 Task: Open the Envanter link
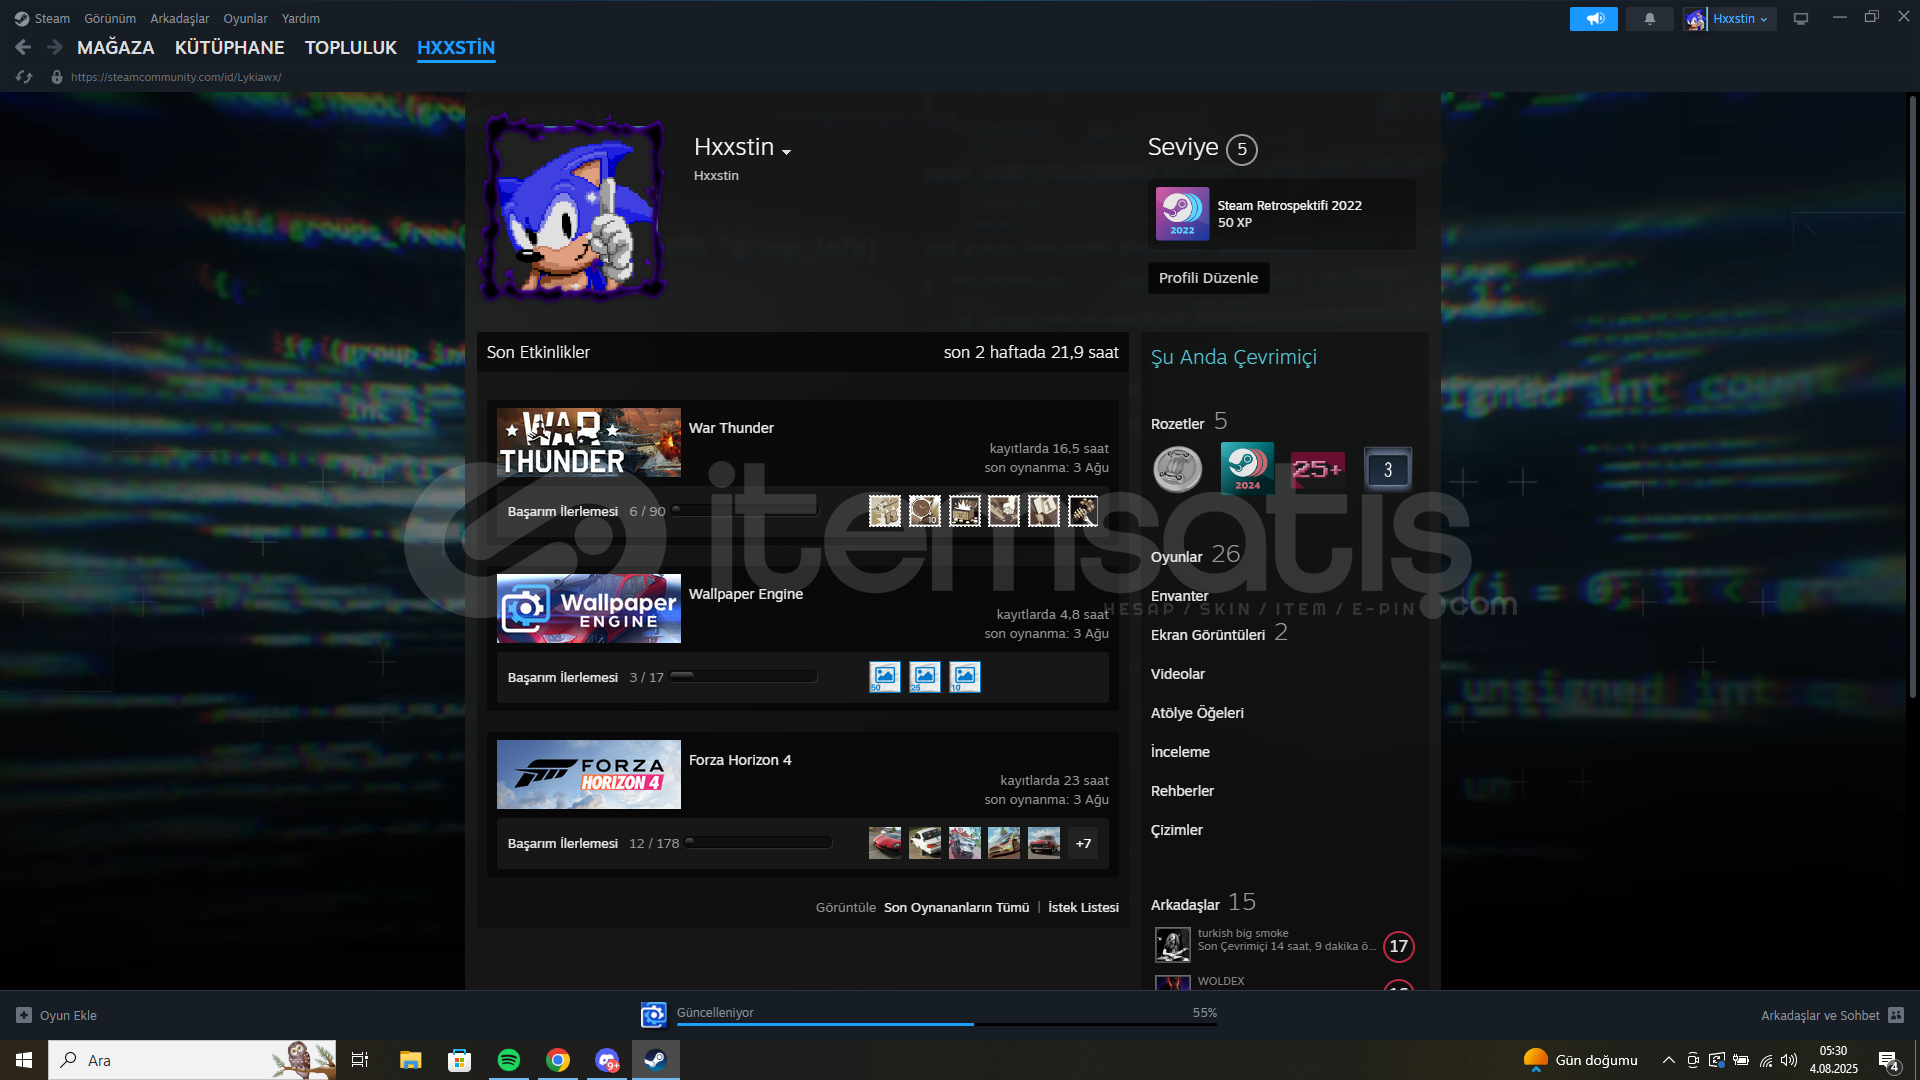click(1179, 596)
